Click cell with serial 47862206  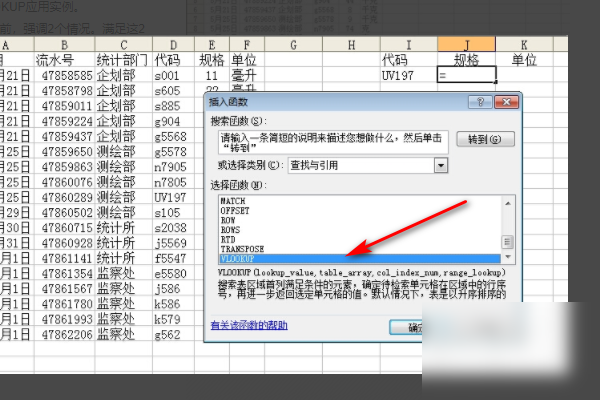(x=64, y=334)
